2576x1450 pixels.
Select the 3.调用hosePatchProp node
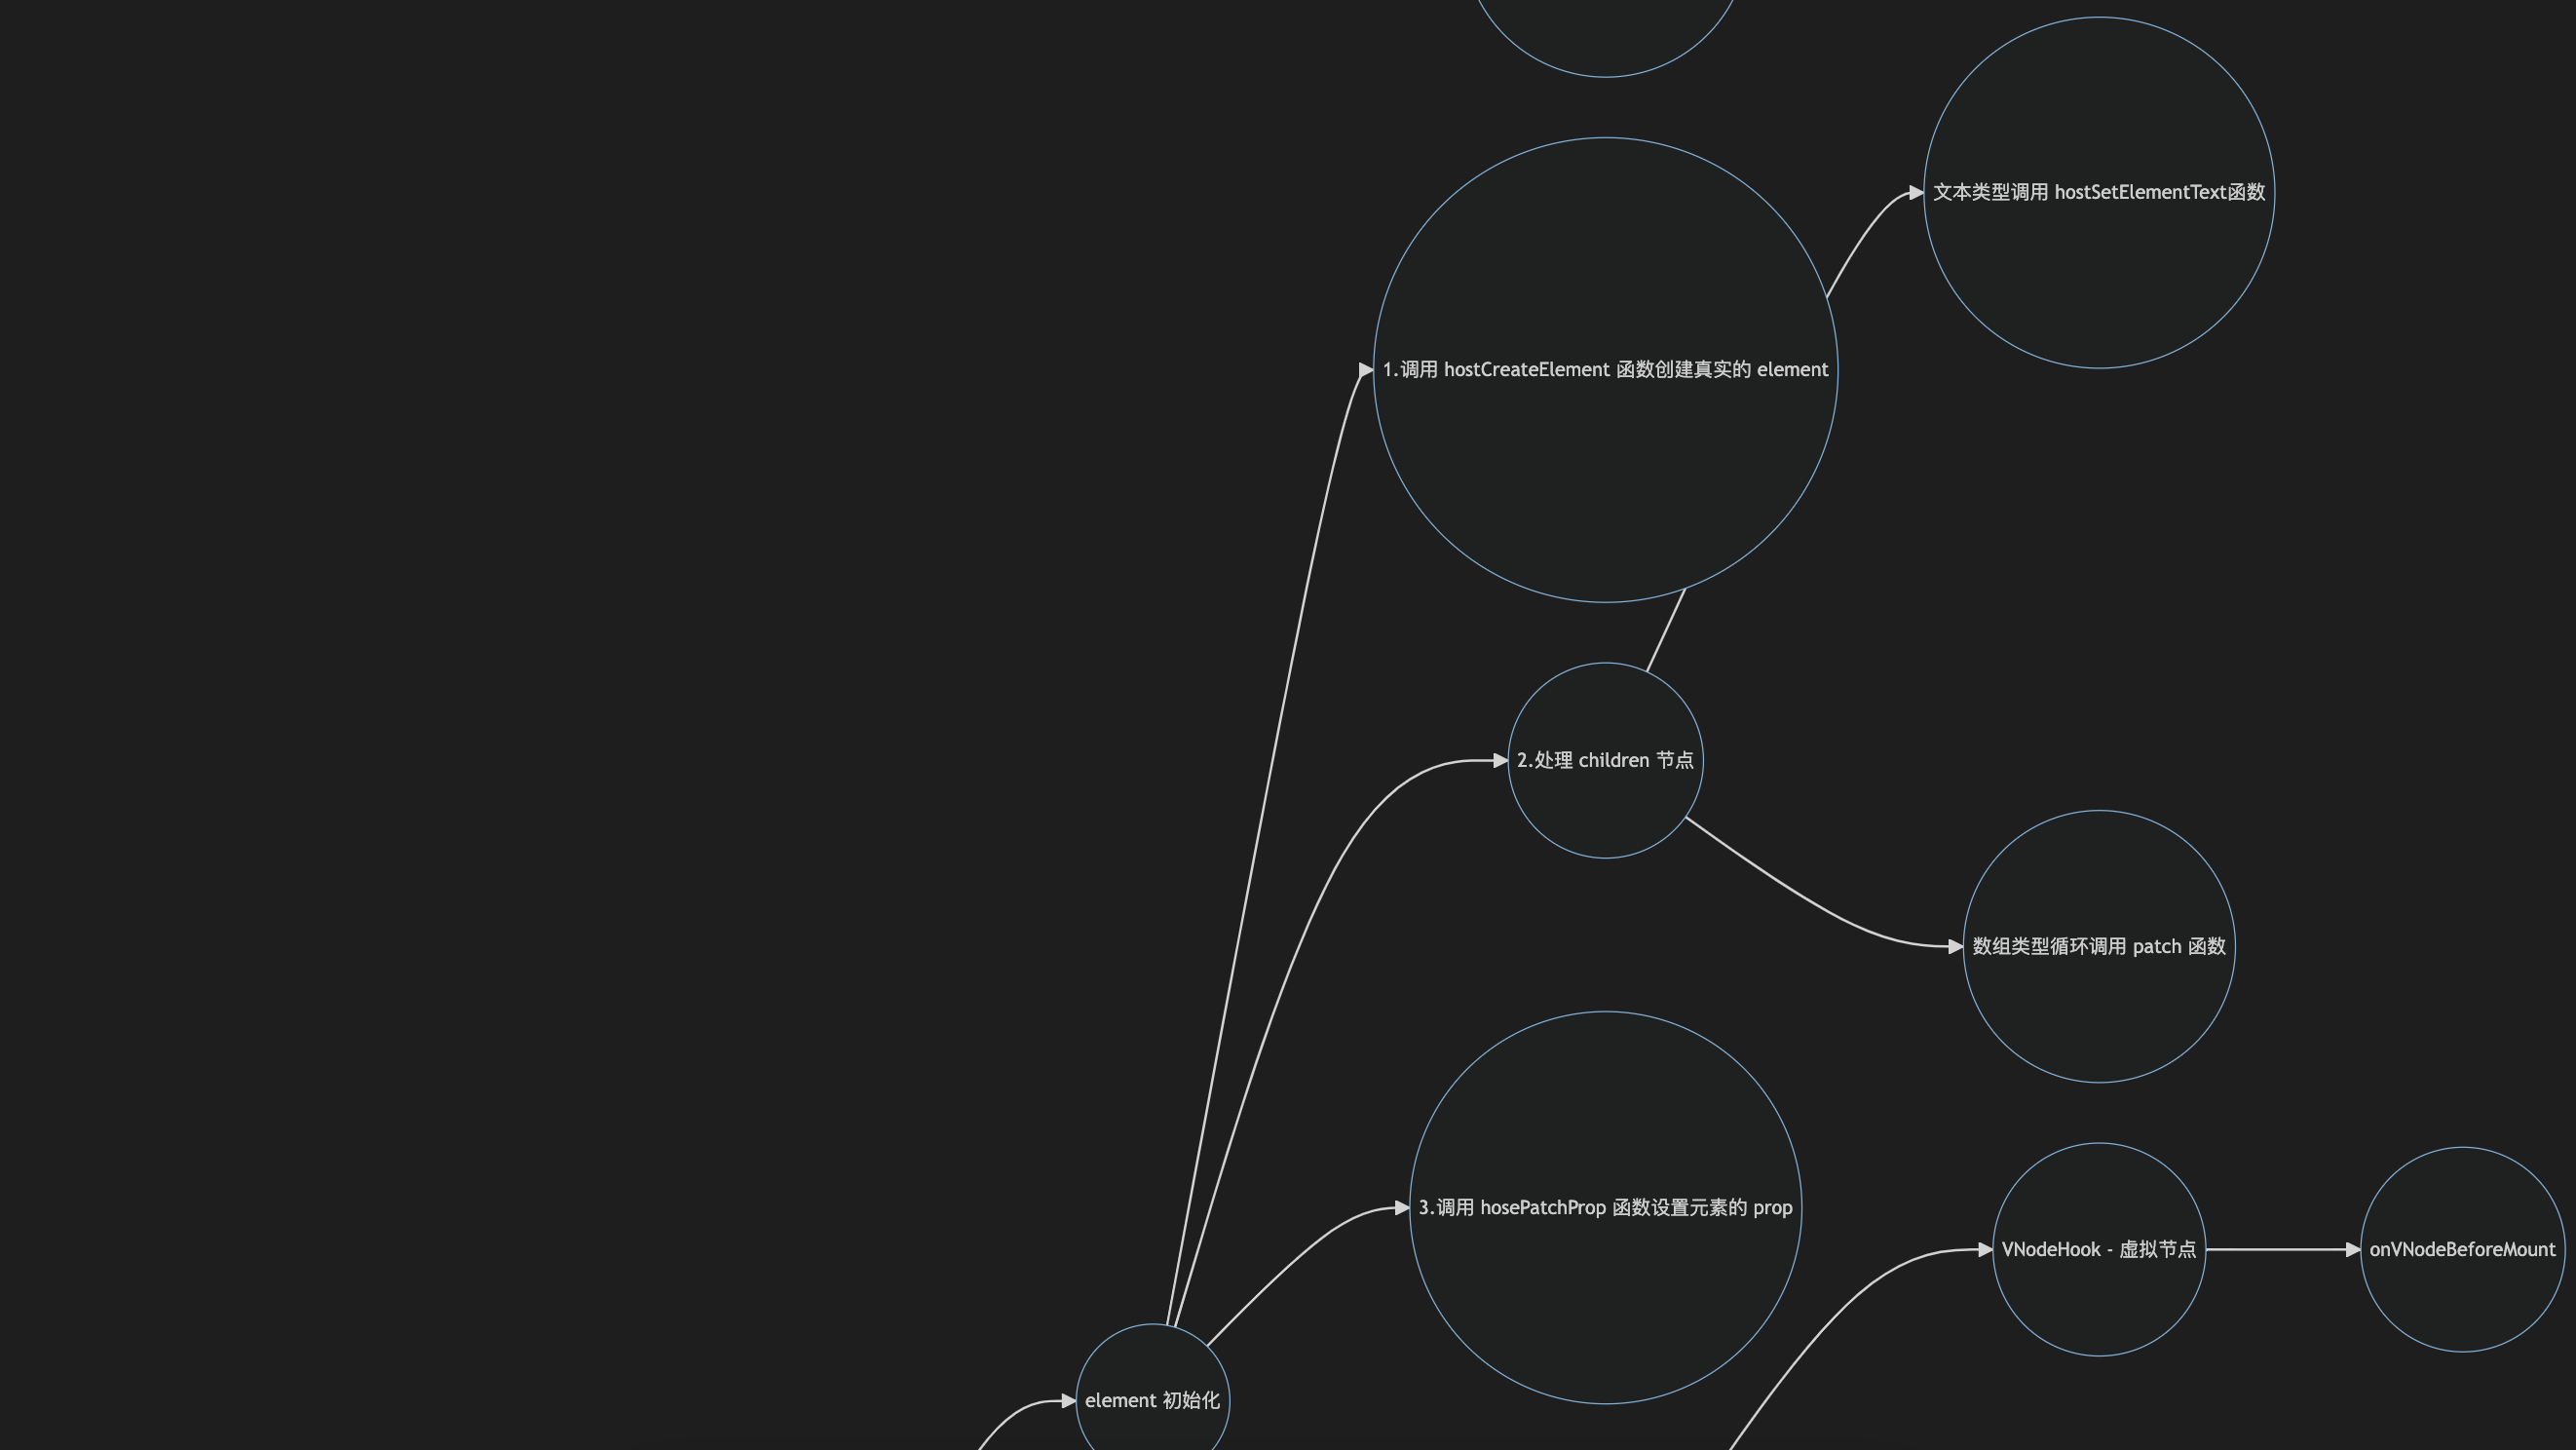pos(1603,1207)
